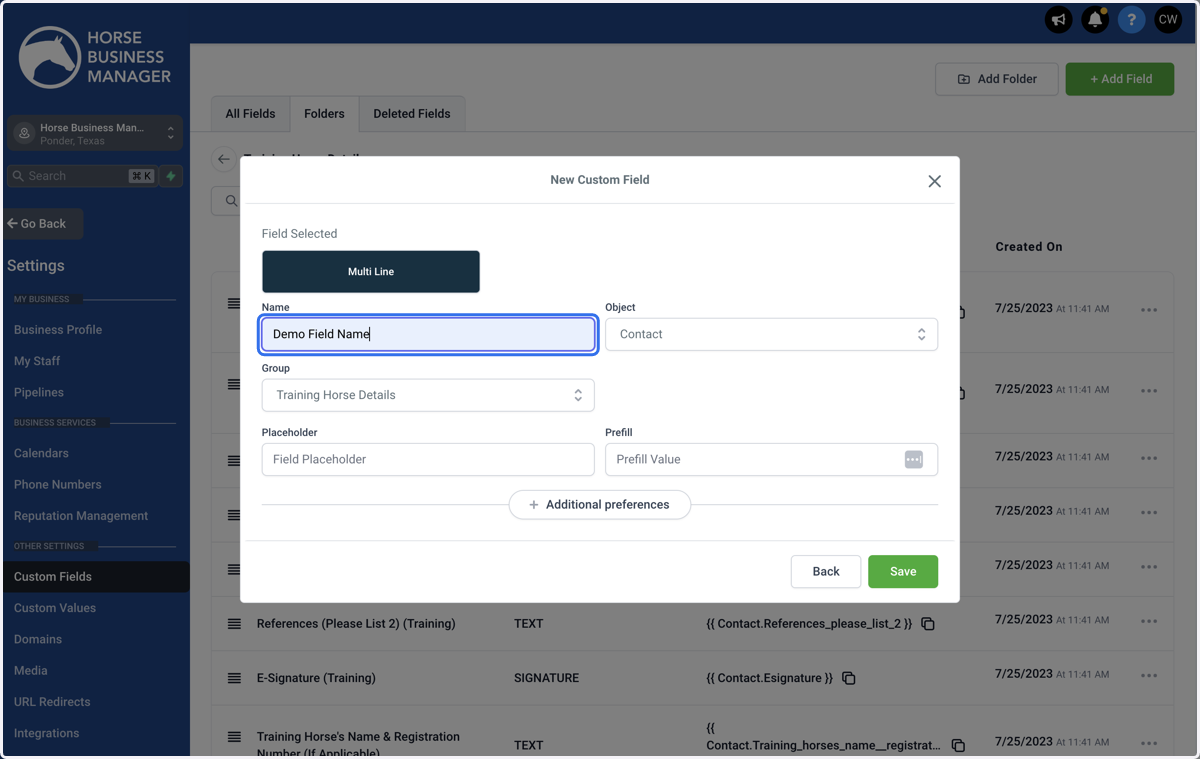Copy the Contact.Esignature merge key
The width and height of the screenshot is (1200, 759).
pyautogui.click(x=849, y=678)
